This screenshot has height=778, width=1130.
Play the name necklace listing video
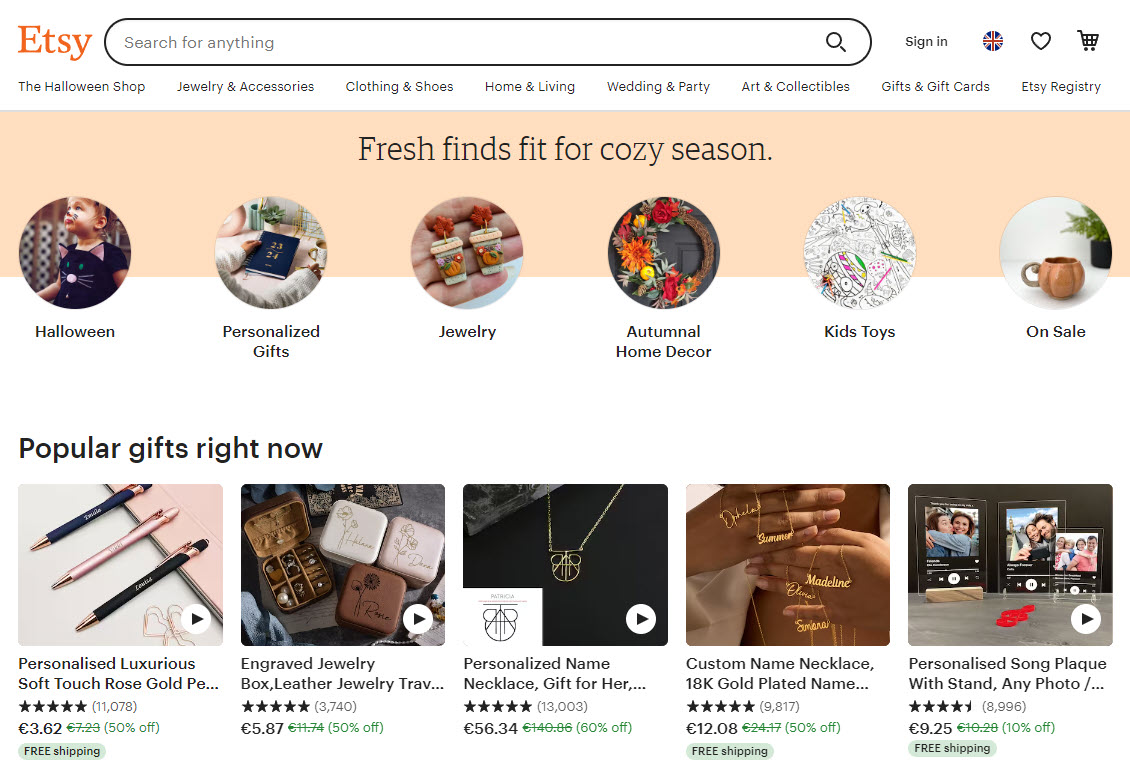[640, 619]
